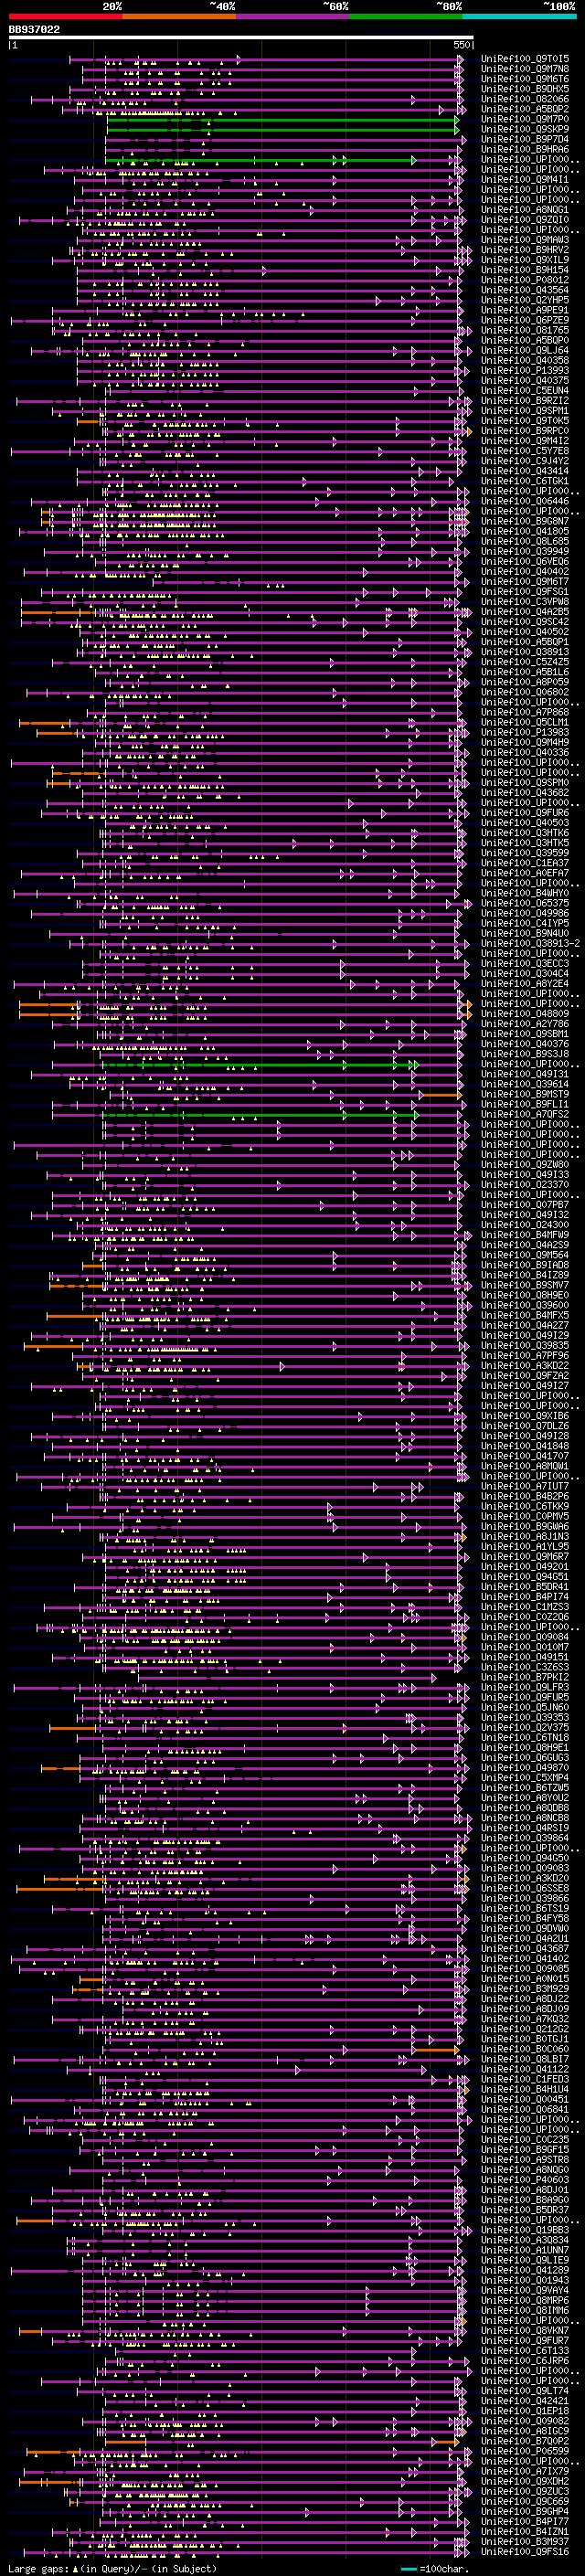Image resolution: width=585 pixels, height=2576 pixels.
Task: Click the cyan ~100% identity legend segment
Action: tap(519, 17)
